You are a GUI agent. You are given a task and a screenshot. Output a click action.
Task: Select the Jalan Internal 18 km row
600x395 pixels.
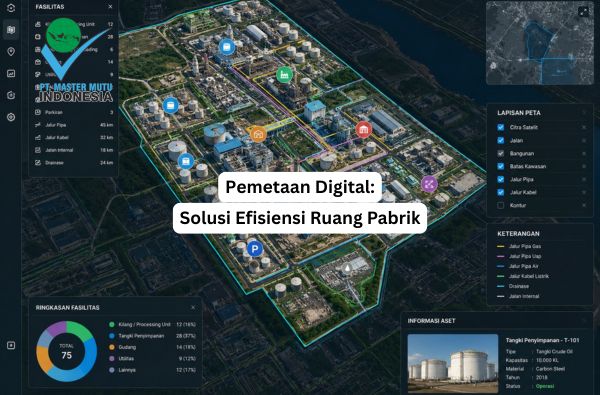pyautogui.click(x=74, y=150)
